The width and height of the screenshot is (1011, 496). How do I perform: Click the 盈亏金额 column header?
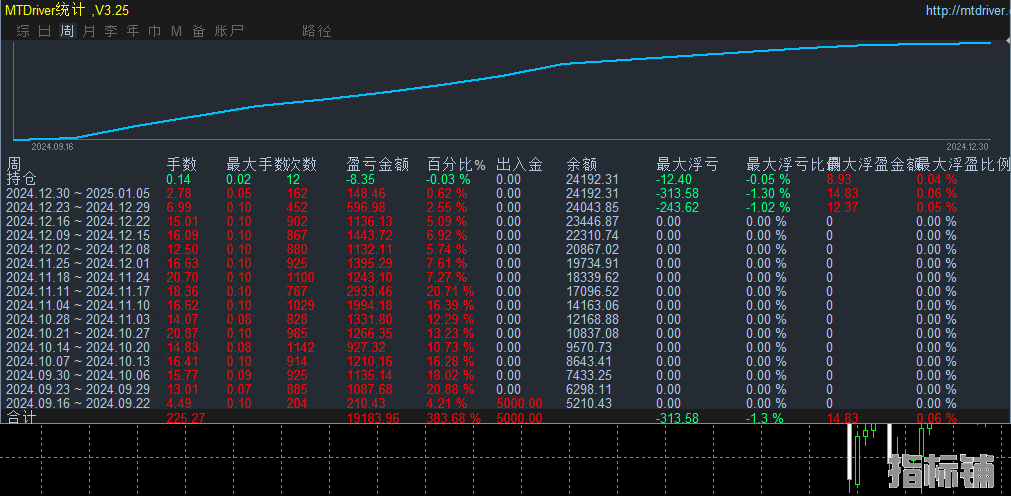(377, 164)
